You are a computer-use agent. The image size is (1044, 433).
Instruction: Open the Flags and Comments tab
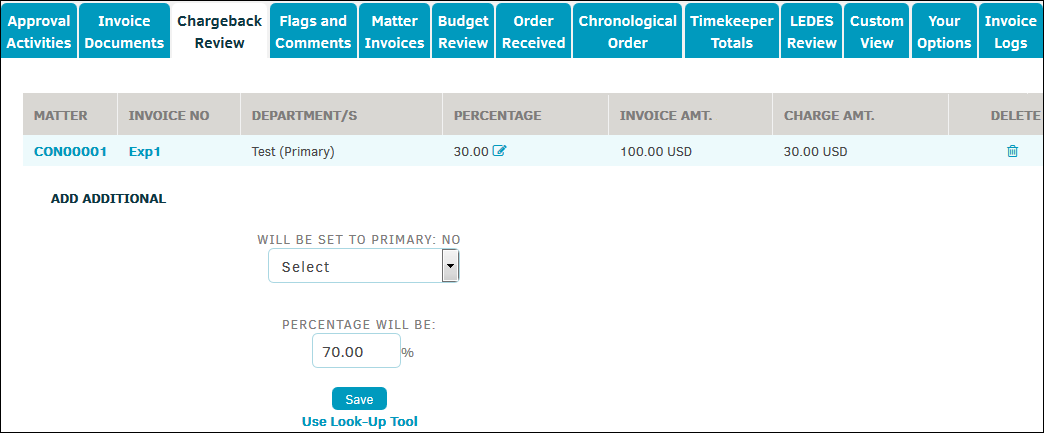point(313,31)
